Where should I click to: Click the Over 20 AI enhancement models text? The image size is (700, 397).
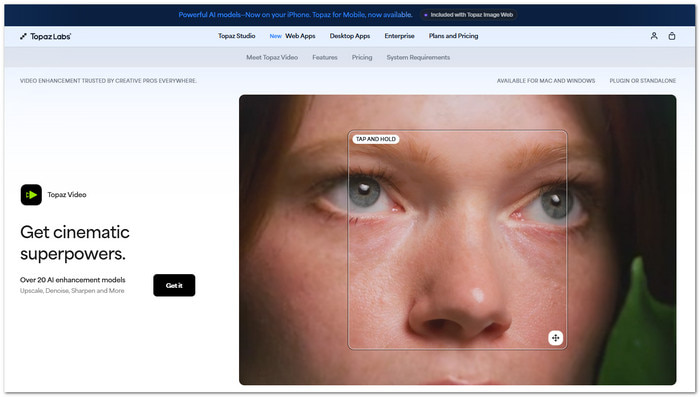coord(73,280)
